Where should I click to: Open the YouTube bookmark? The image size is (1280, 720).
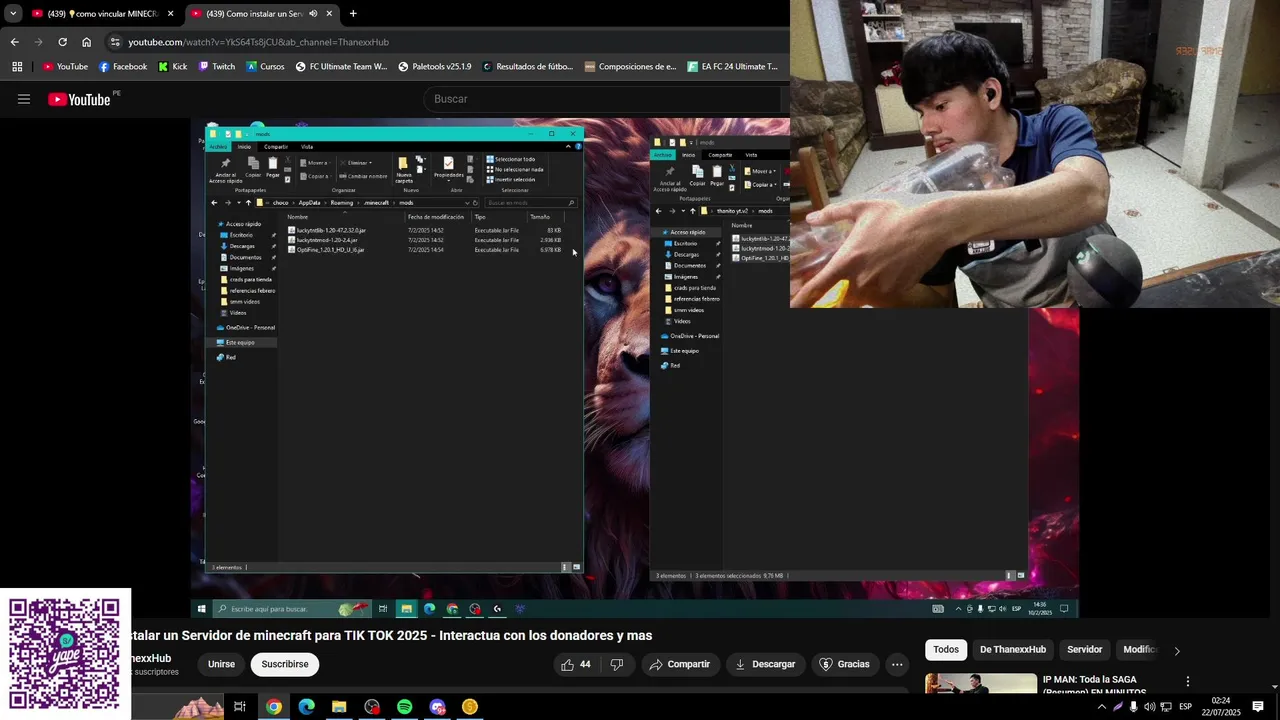[65, 67]
